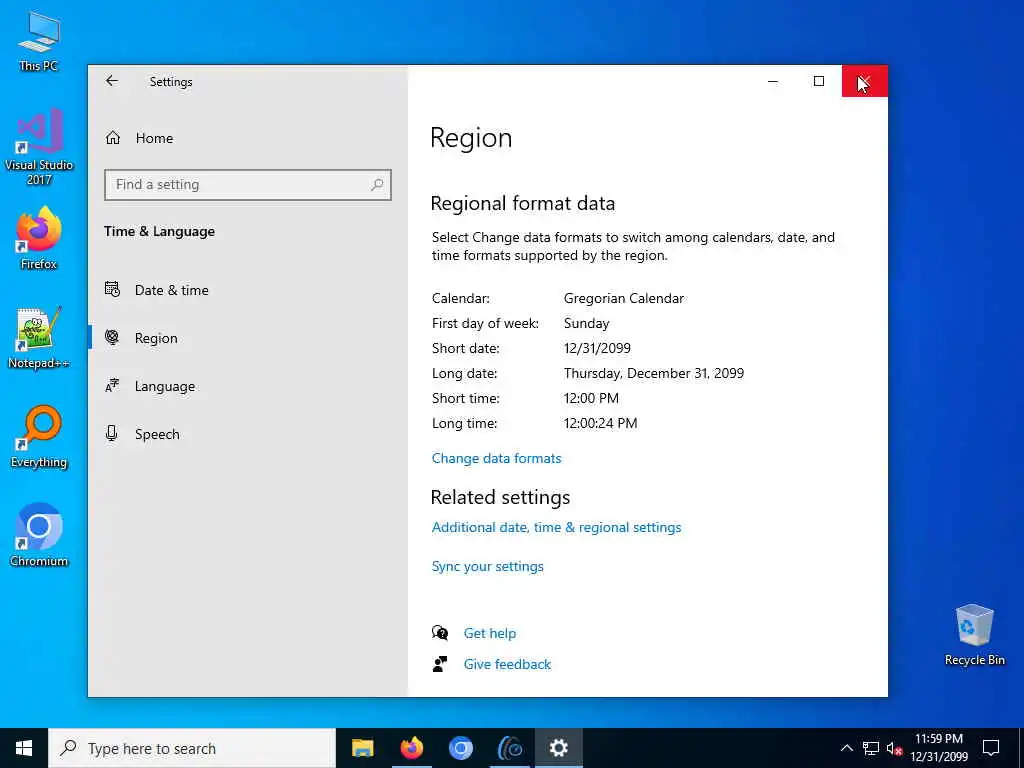Screen dimensions: 1024x768
Task: Show hidden system tray icons
Action: coord(846,748)
